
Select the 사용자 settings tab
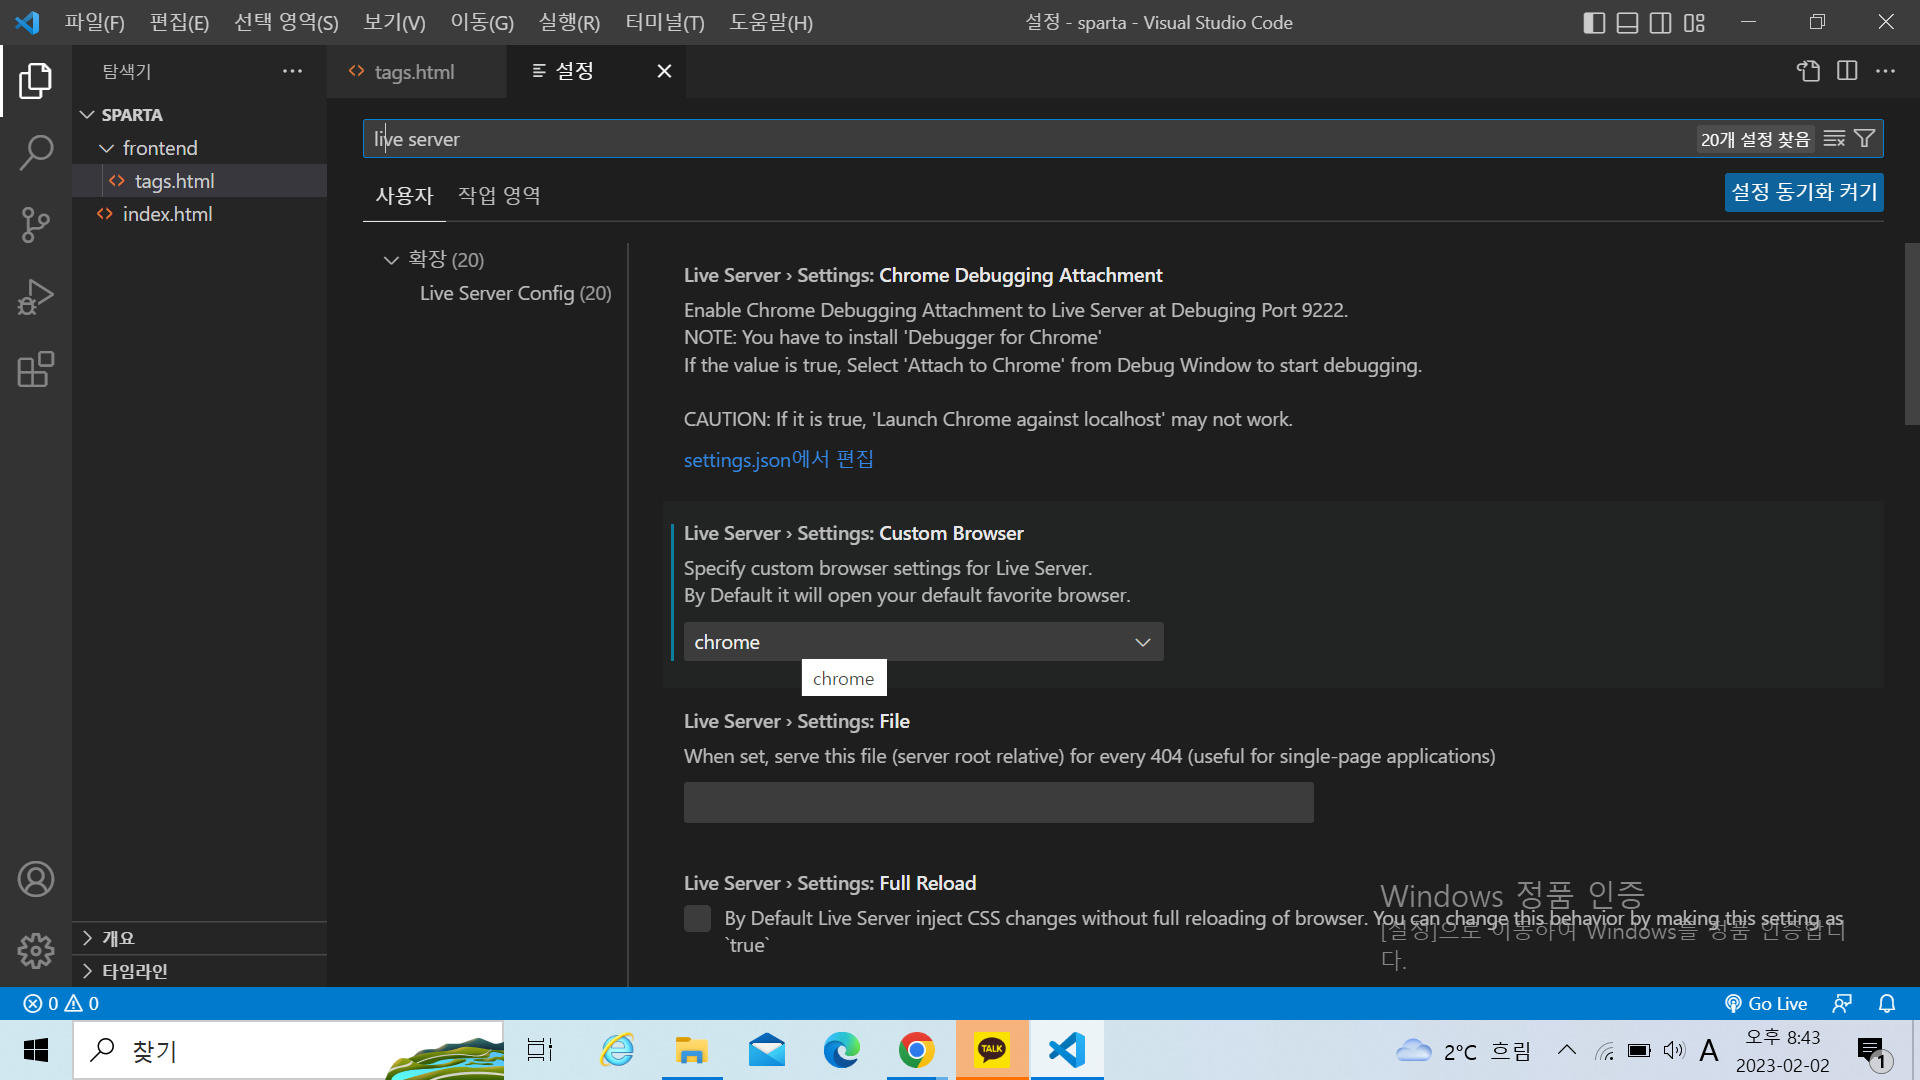(404, 196)
